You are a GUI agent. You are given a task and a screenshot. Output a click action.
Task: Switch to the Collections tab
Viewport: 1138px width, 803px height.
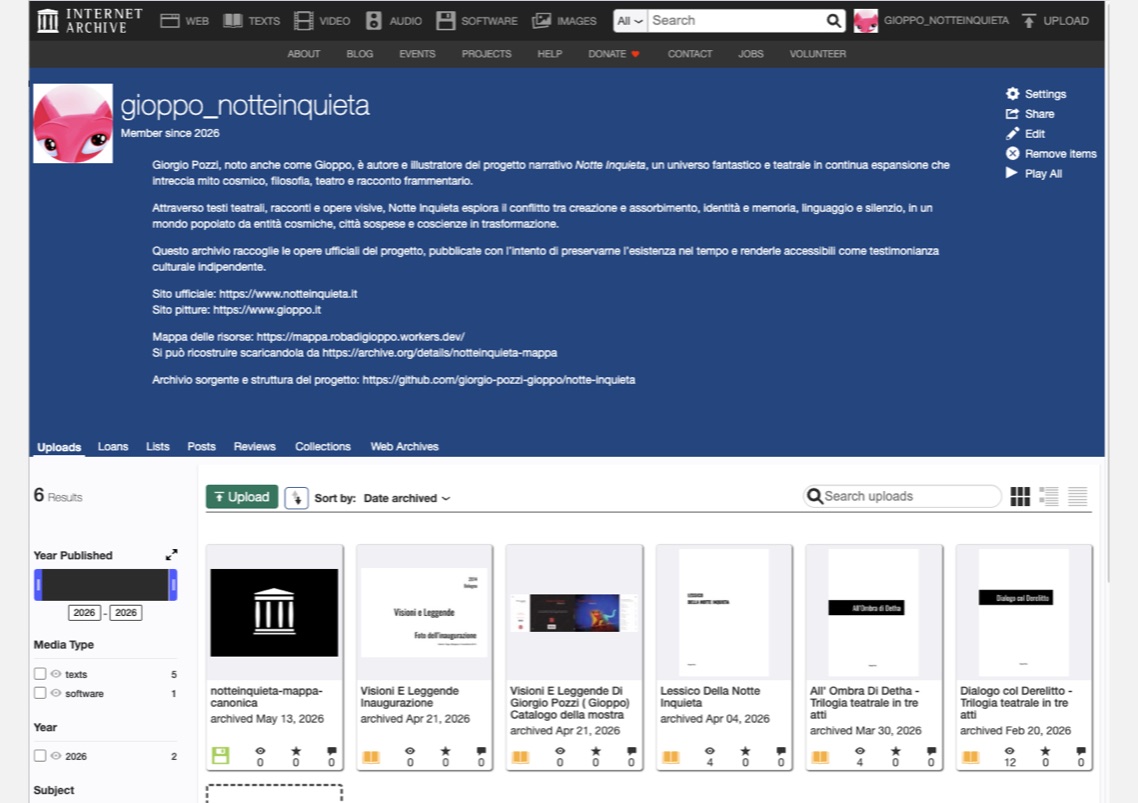point(322,447)
